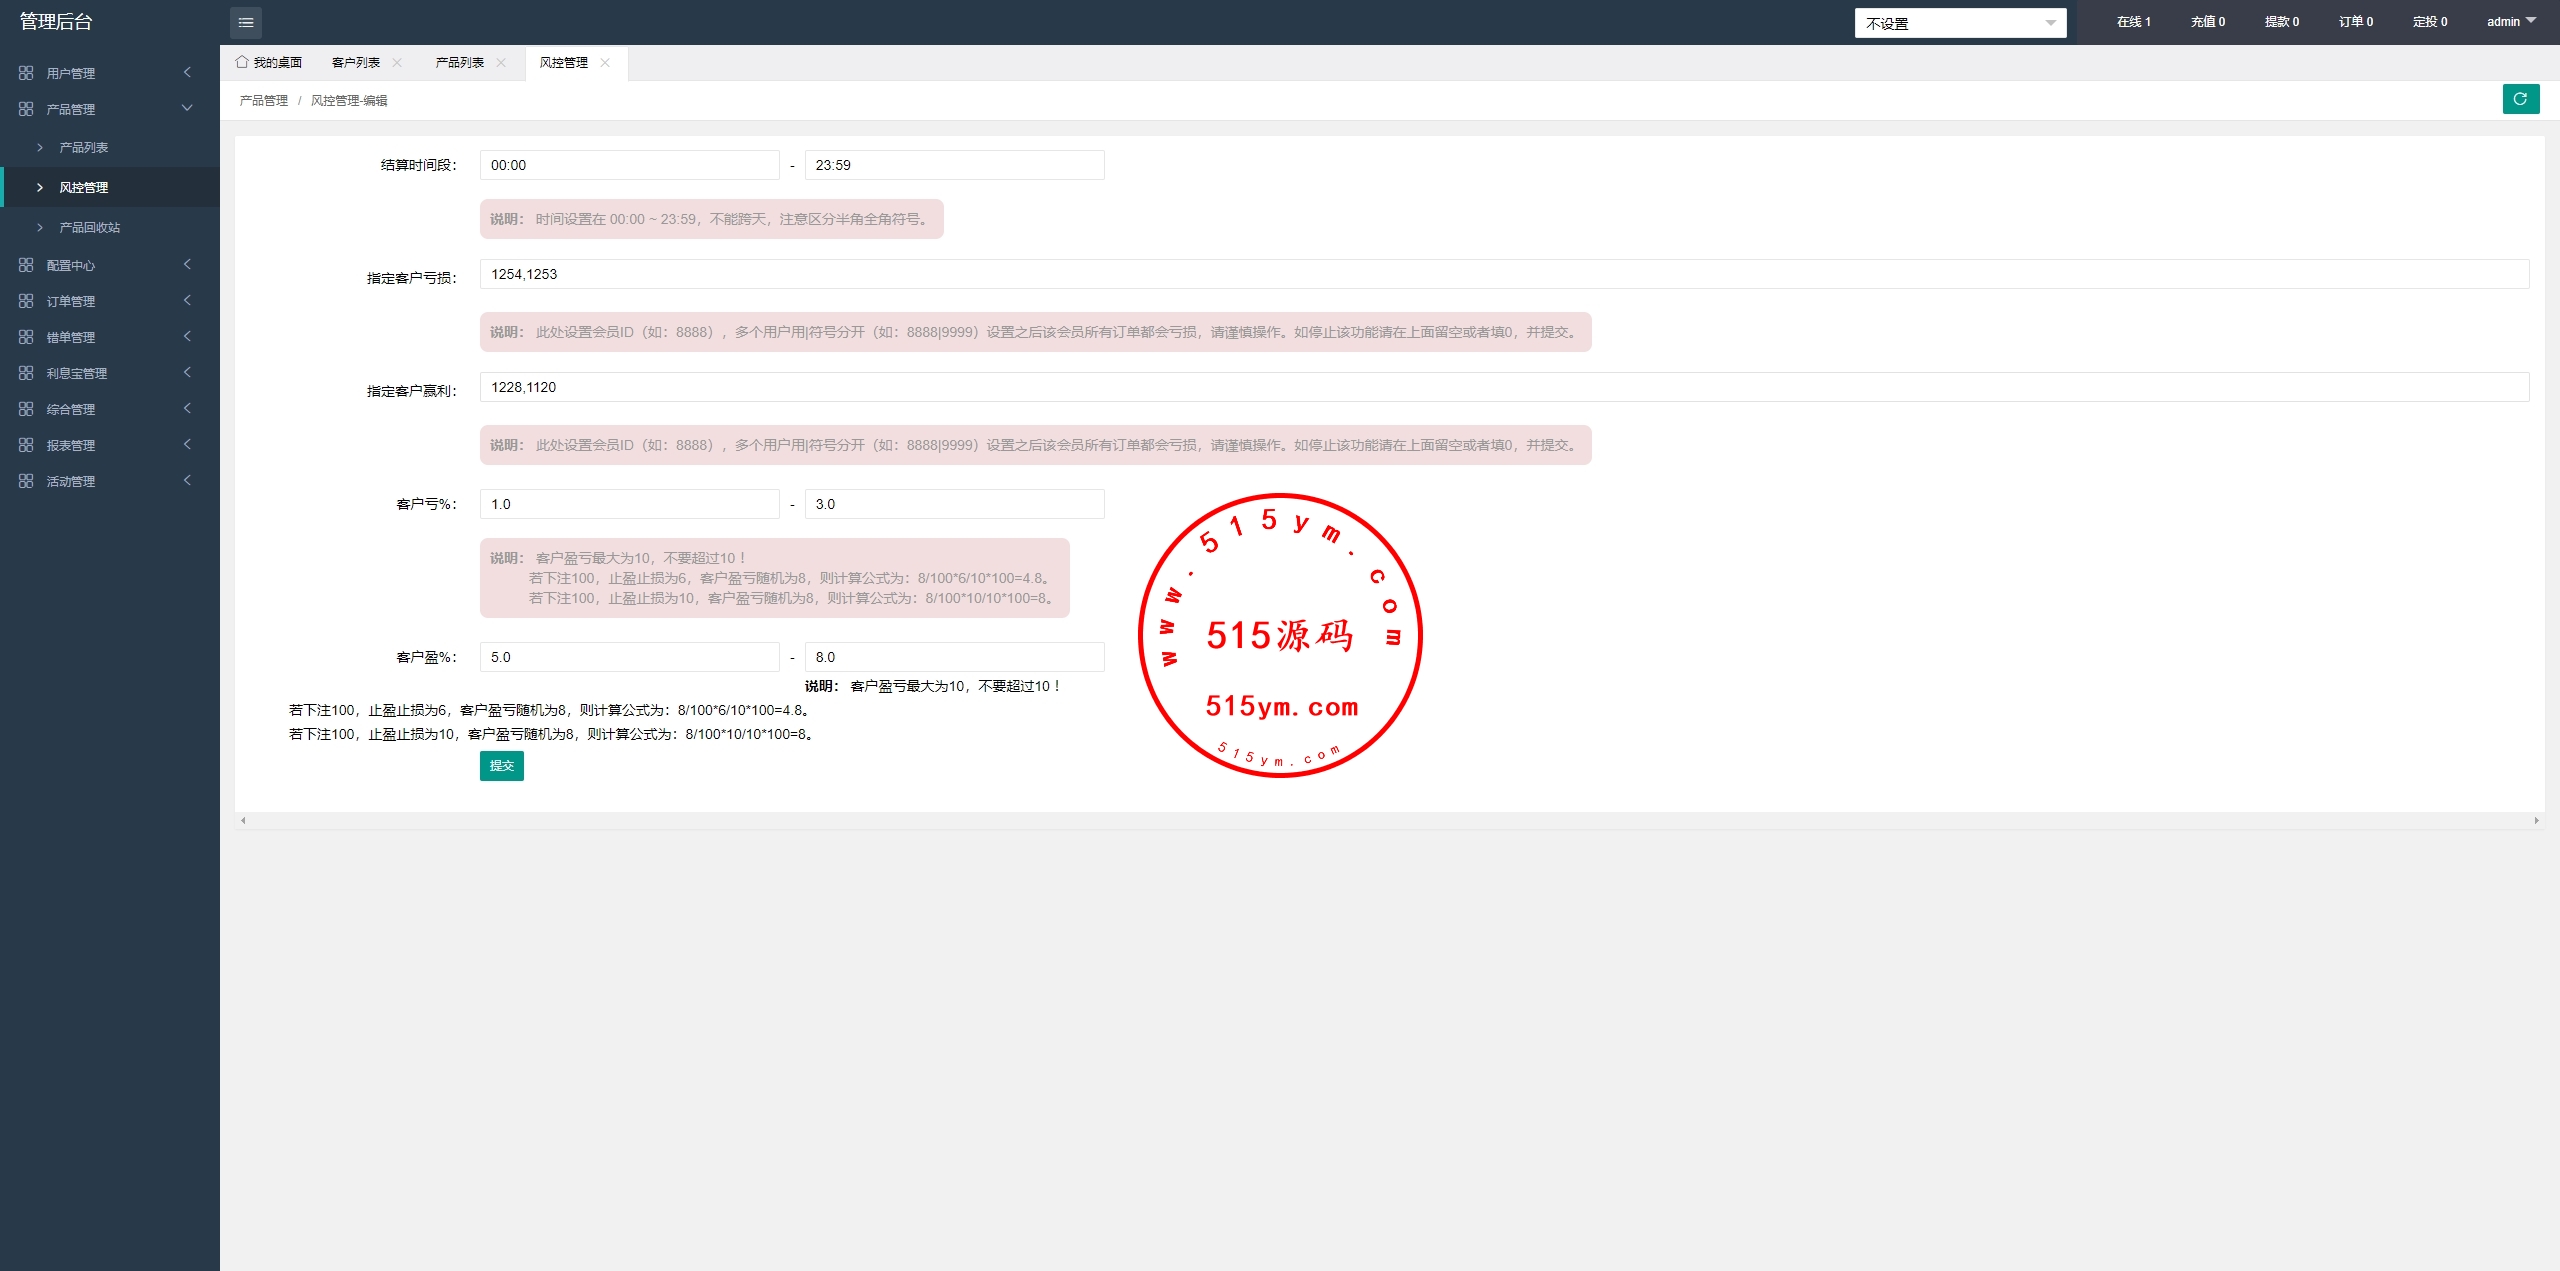Screen dimensions: 2560x1271
Task: Click the horizontal scrollbar right arrow
Action: (x=2536, y=820)
